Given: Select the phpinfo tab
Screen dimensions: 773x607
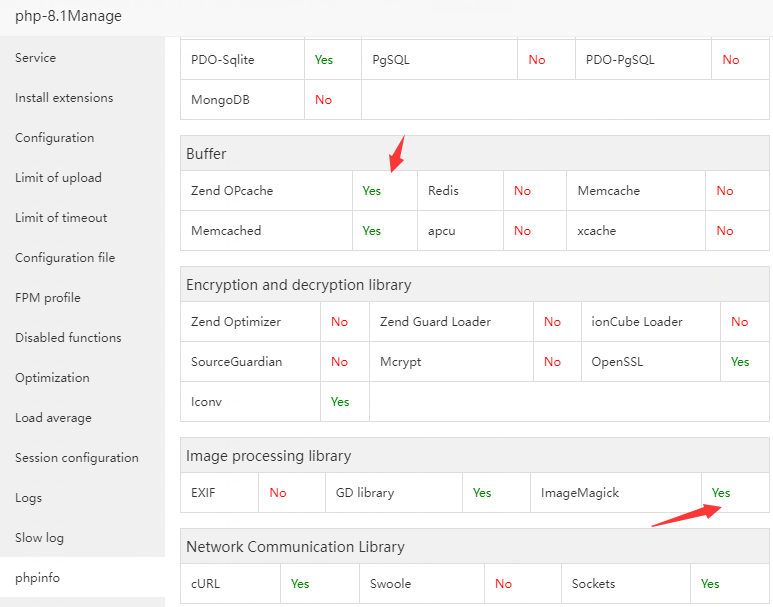Looking at the screenshot, I should [x=37, y=578].
